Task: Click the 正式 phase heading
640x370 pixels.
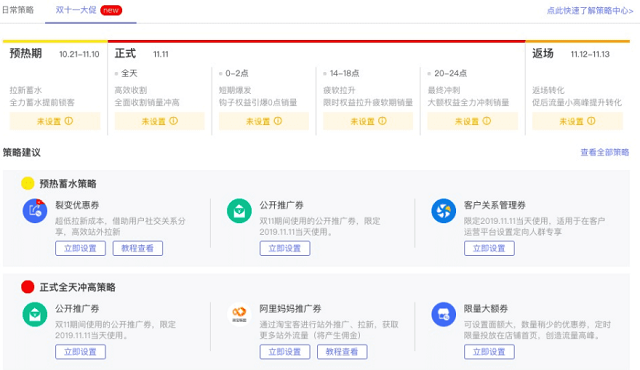Action: click(125, 53)
